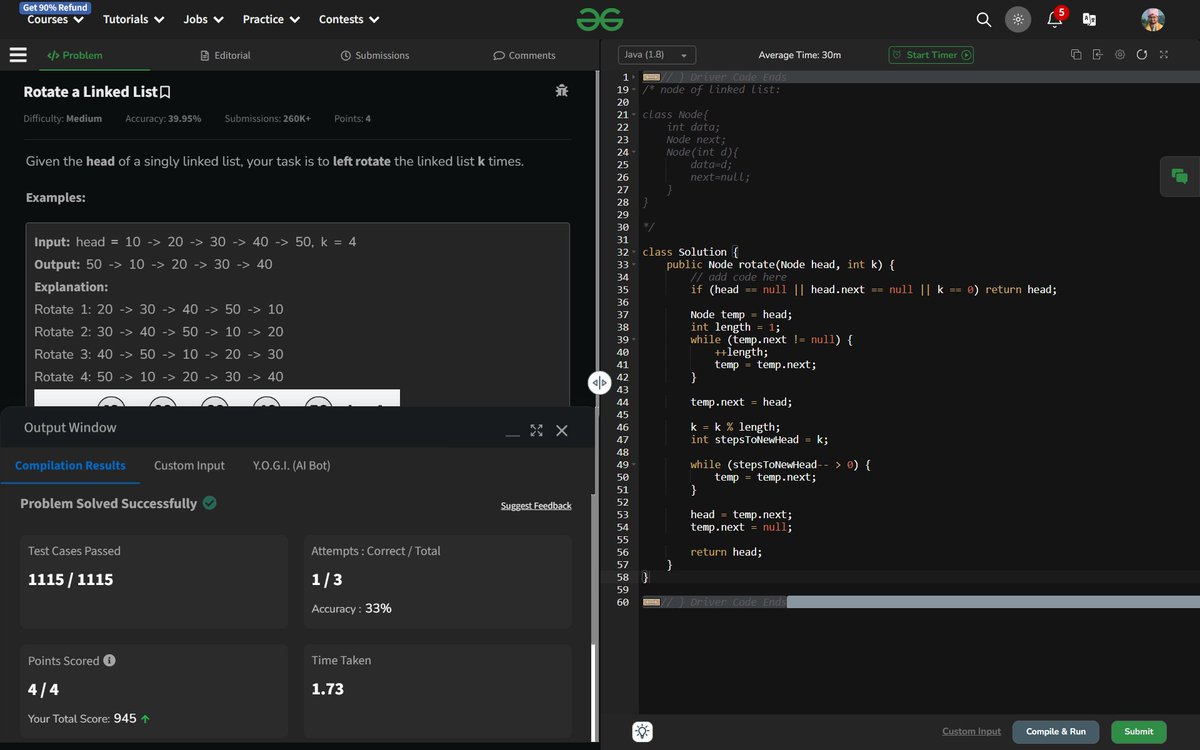Submit the solution
The height and width of the screenshot is (750, 1200).
1138,731
